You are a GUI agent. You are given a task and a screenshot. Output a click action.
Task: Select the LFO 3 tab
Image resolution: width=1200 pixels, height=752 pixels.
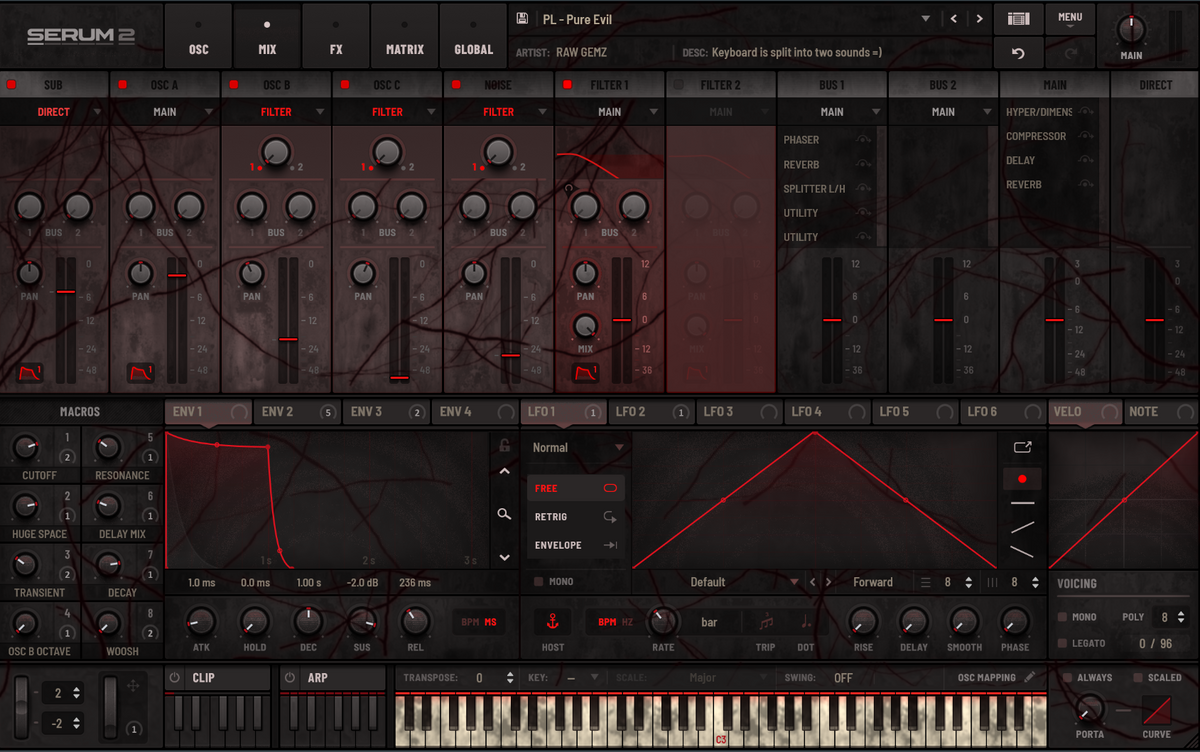click(x=740, y=411)
